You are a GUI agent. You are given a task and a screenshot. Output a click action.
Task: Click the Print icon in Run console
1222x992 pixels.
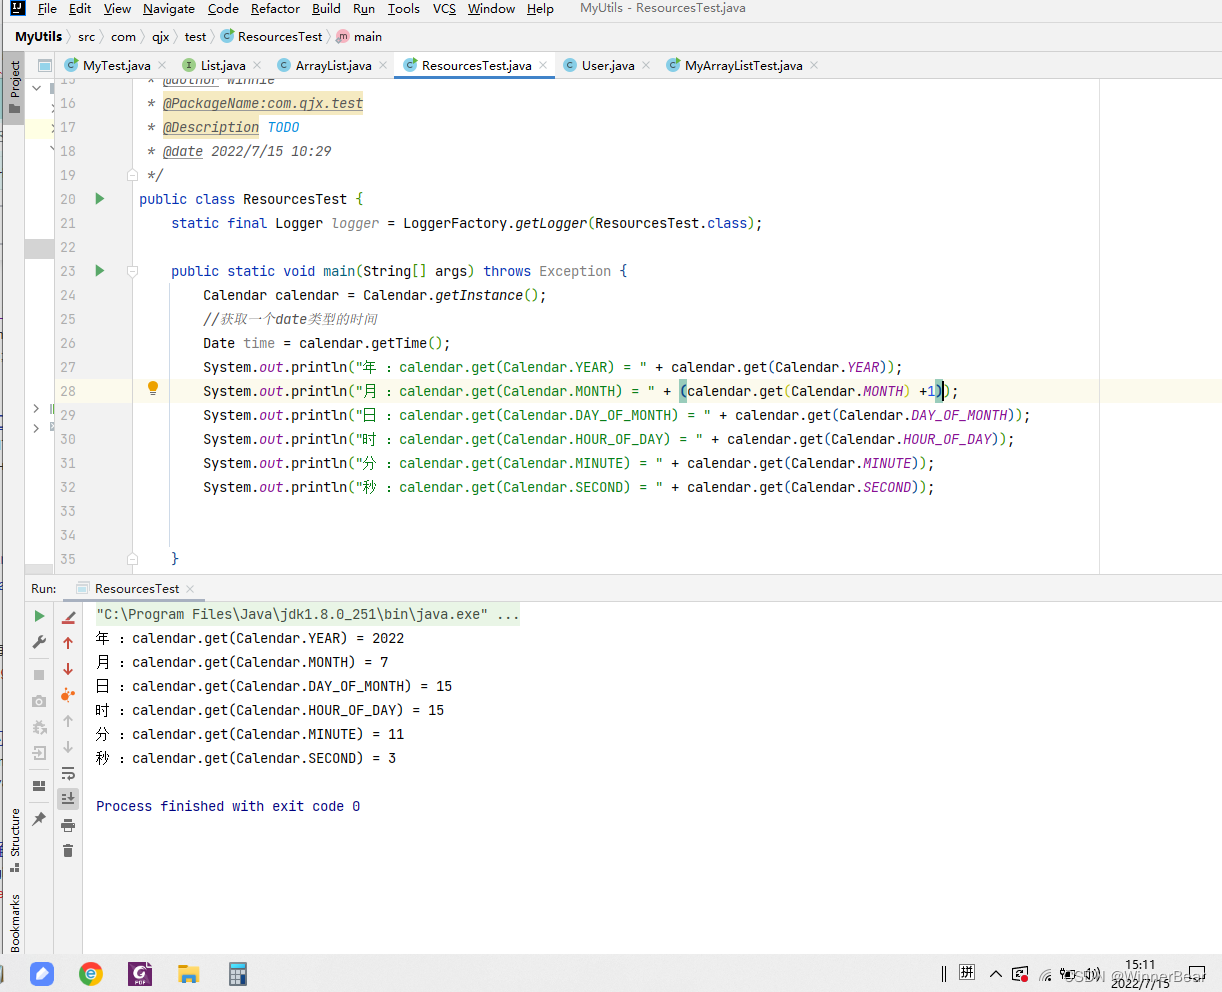point(68,825)
